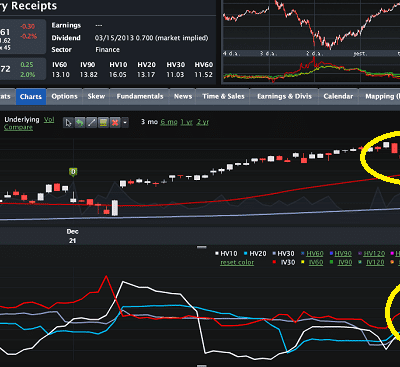Click the green event marker on Dec 21

point(73,172)
